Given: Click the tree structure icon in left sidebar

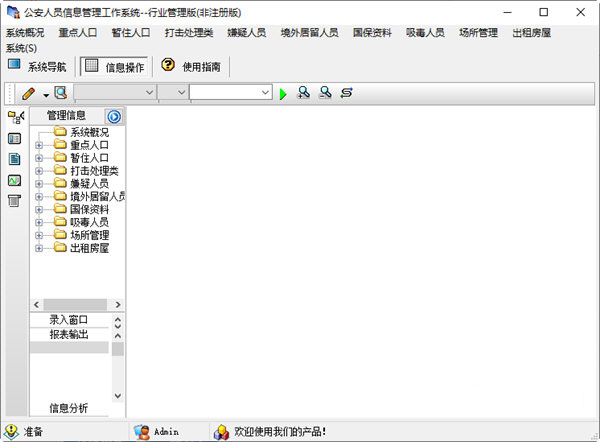Looking at the screenshot, I should click(x=15, y=117).
